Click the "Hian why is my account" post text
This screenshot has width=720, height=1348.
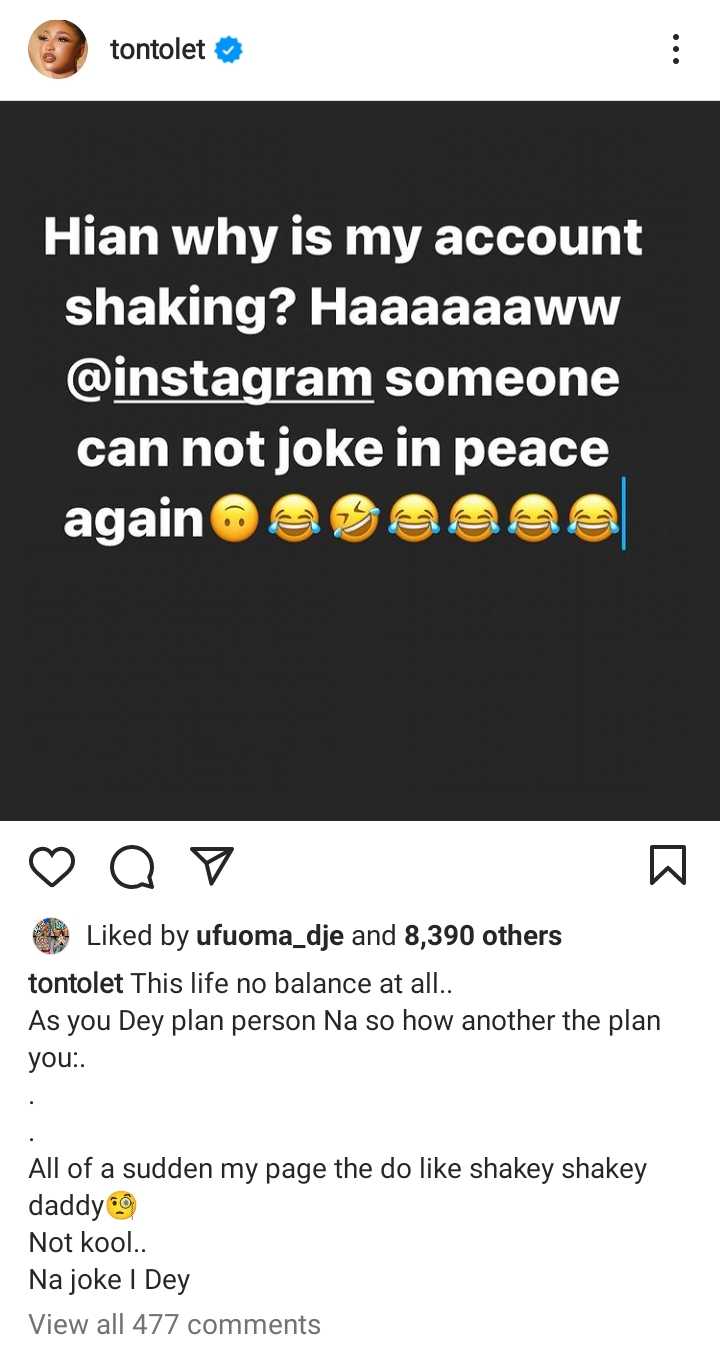point(343,238)
